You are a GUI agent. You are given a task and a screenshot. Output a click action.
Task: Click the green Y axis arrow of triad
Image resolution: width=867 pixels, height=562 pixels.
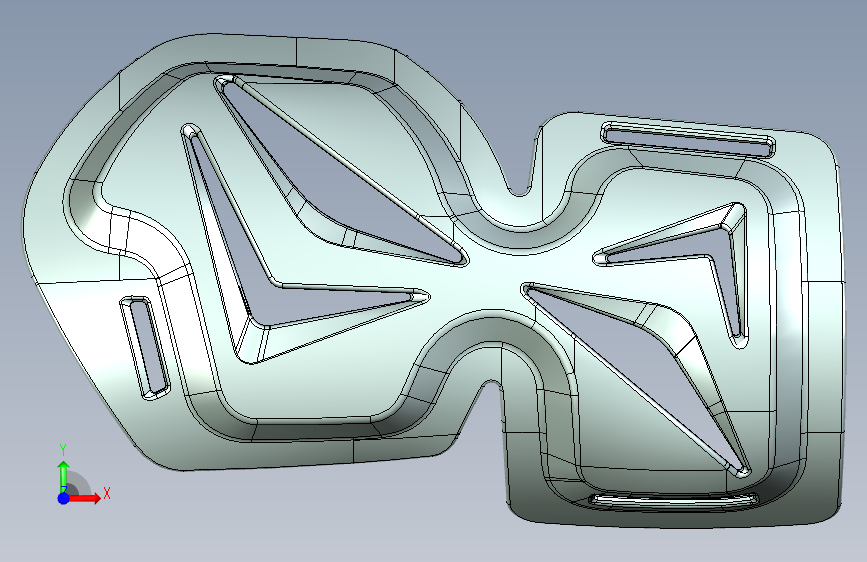64,476
